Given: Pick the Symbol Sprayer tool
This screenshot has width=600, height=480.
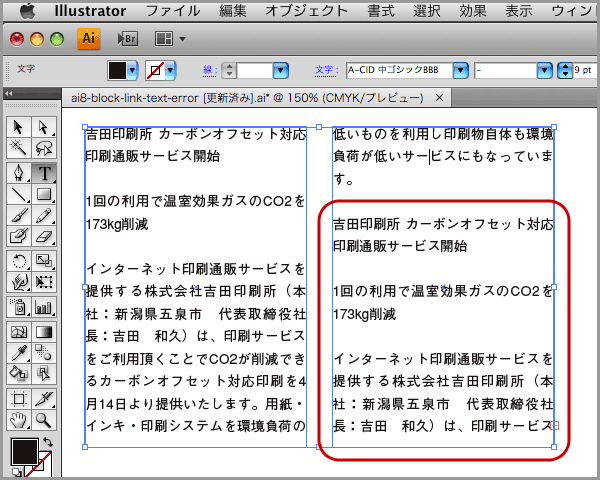Looking at the screenshot, I should click(x=18, y=307).
